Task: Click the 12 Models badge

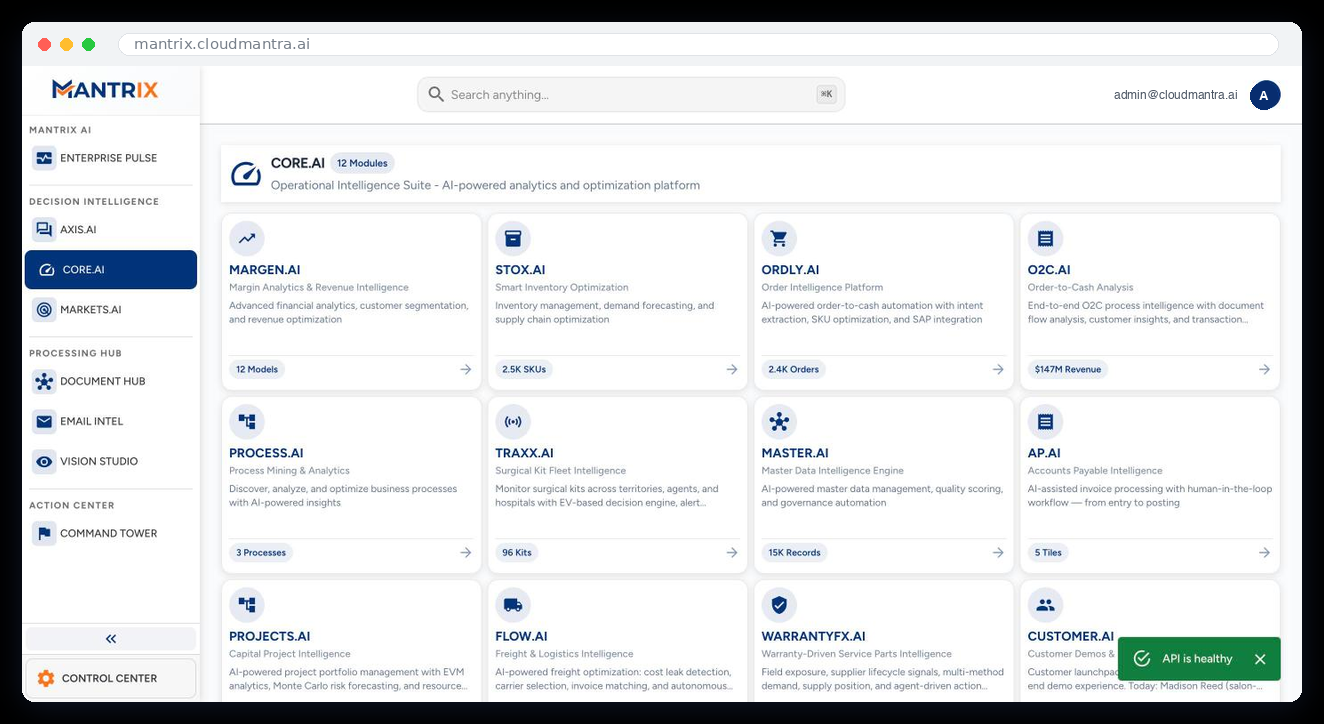Action: [257, 369]
